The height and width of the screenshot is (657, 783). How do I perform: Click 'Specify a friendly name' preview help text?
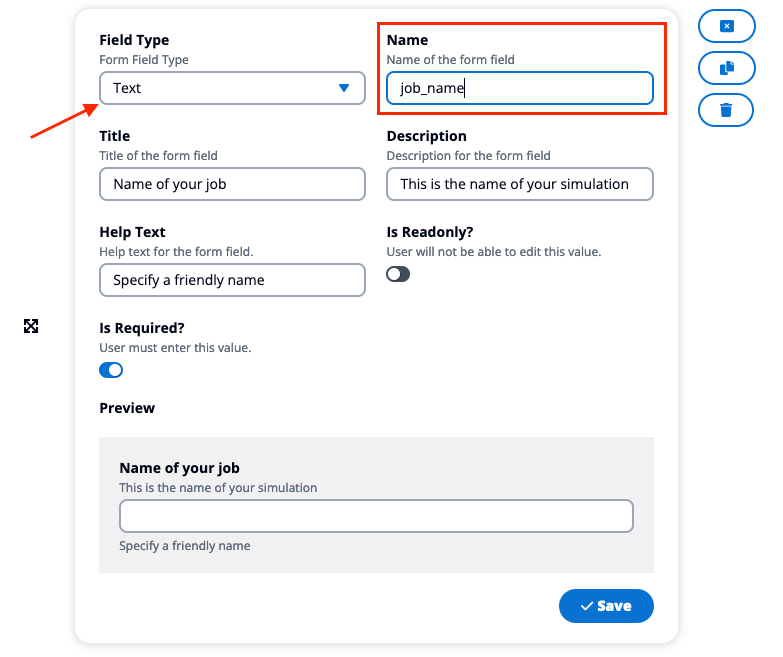click(x=185, y=546)
